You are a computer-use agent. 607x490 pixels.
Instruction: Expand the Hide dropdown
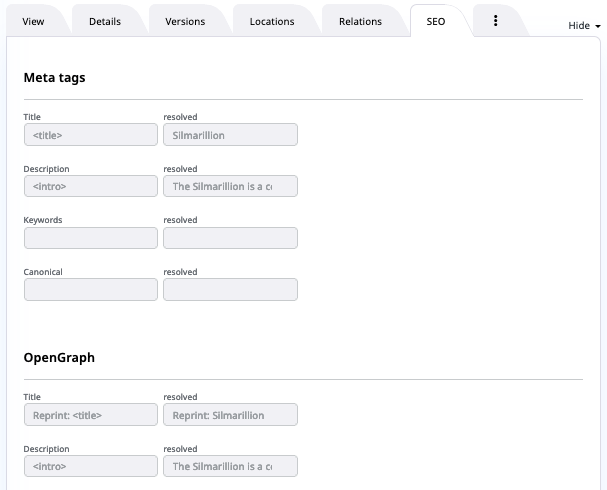[x=584, y=26]
